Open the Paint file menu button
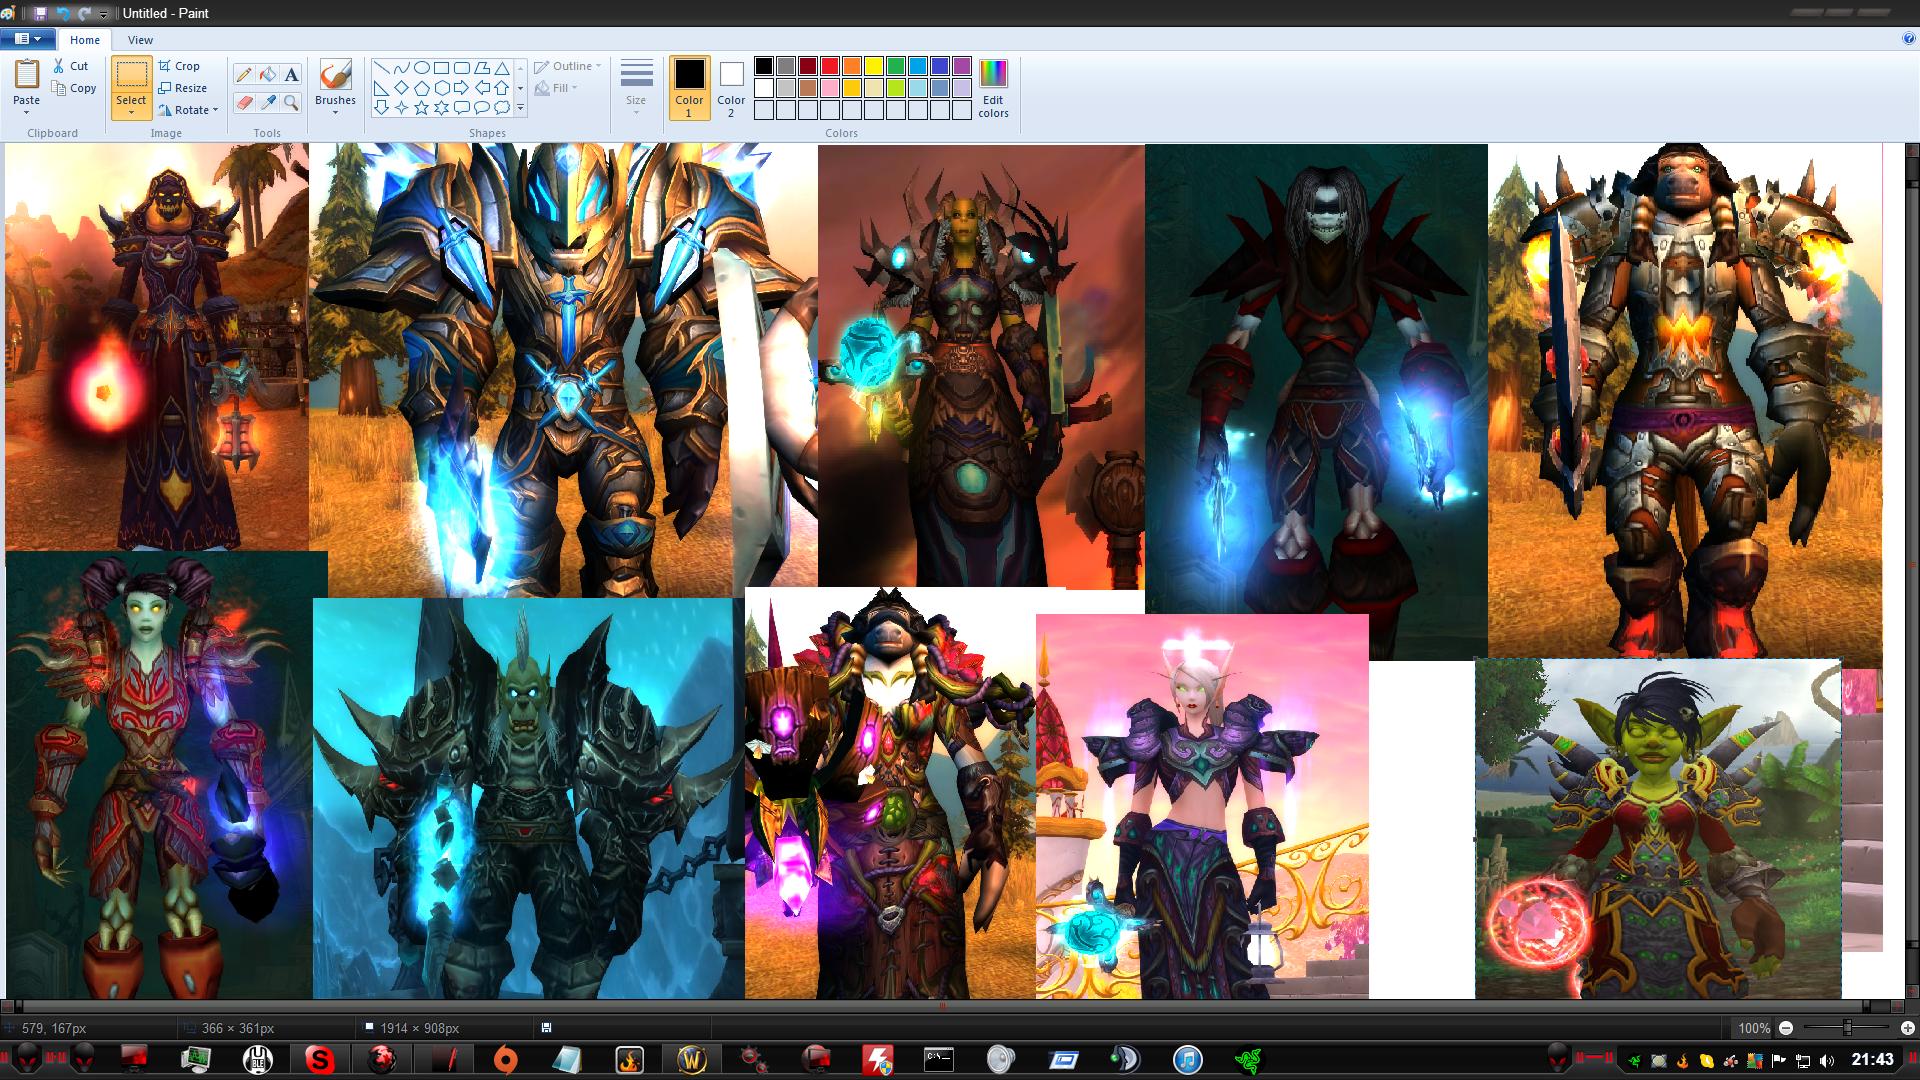The height and width of the screenshot is (1080, 1920). (x=27, y=39)
